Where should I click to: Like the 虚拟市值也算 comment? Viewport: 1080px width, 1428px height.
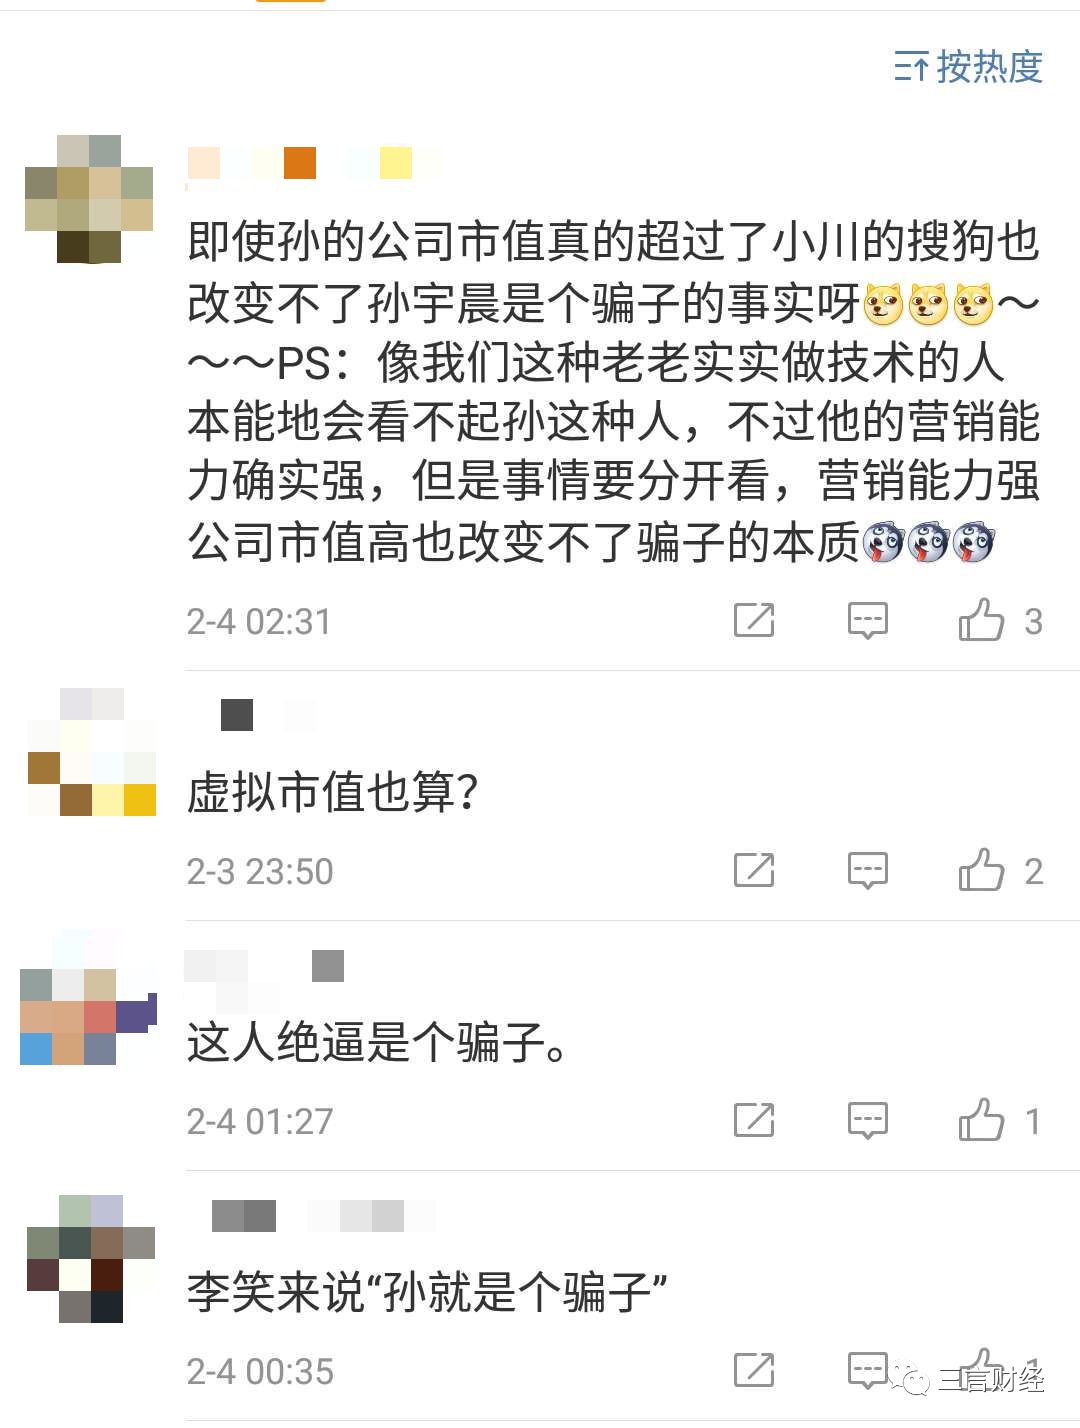click(x=981, y=870)
